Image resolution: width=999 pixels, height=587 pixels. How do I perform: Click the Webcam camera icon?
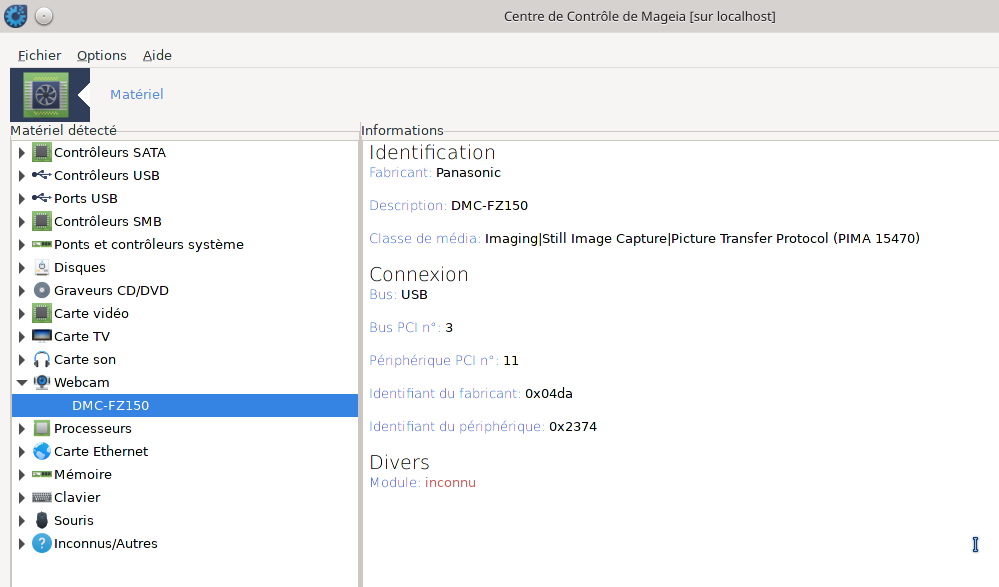point(41,382)
